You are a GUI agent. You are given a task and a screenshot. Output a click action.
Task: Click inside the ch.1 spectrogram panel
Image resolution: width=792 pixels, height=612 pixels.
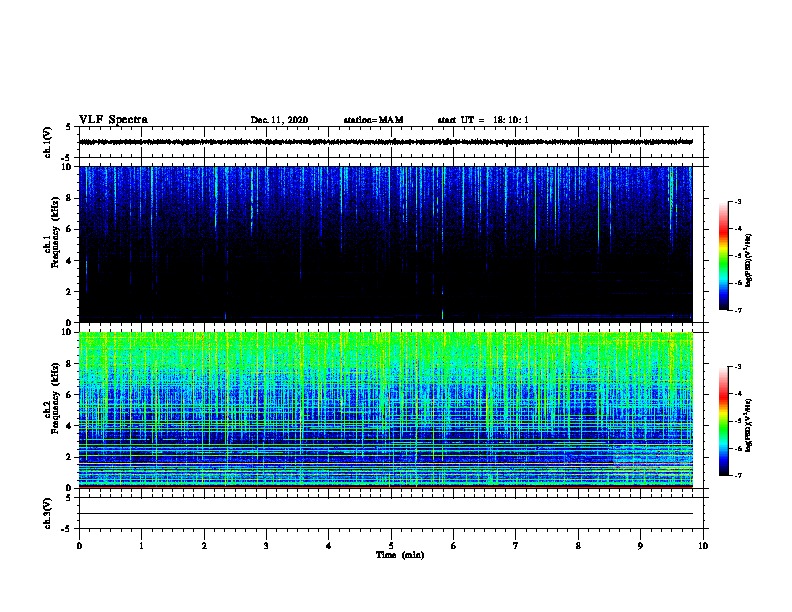click(x=386, y=244)
